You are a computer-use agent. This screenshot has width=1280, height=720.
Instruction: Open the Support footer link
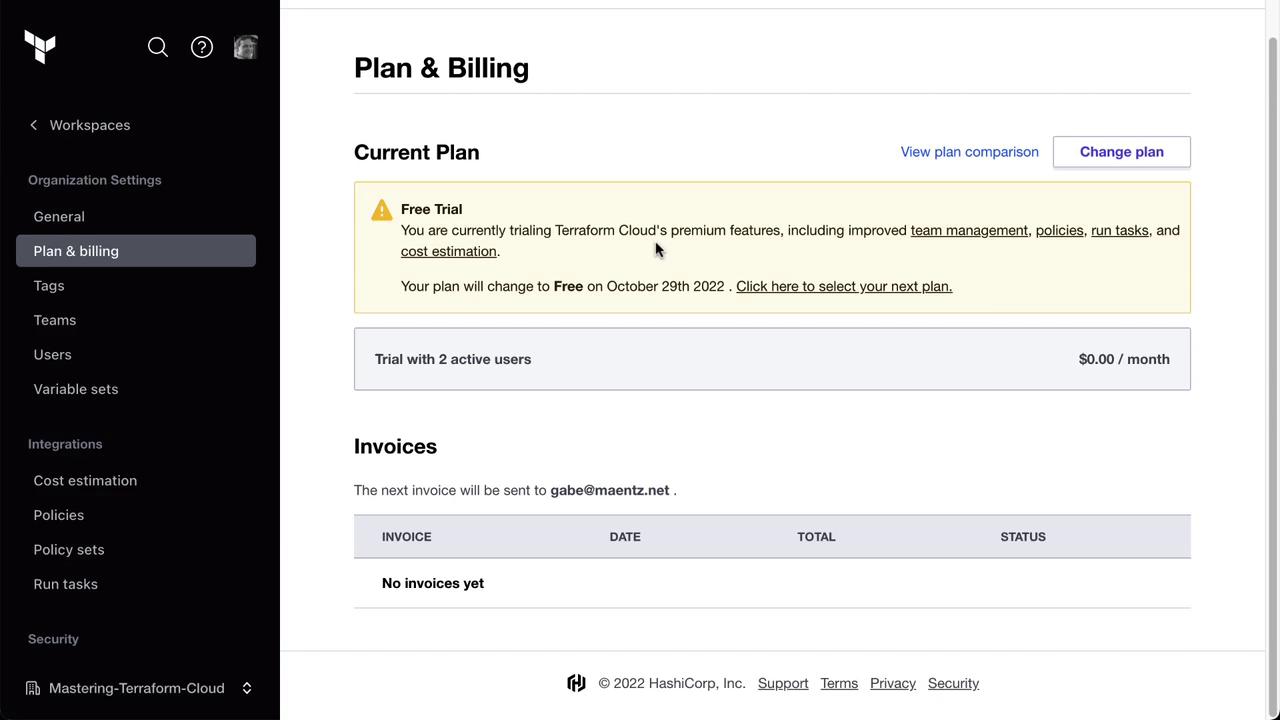(783, 683)
